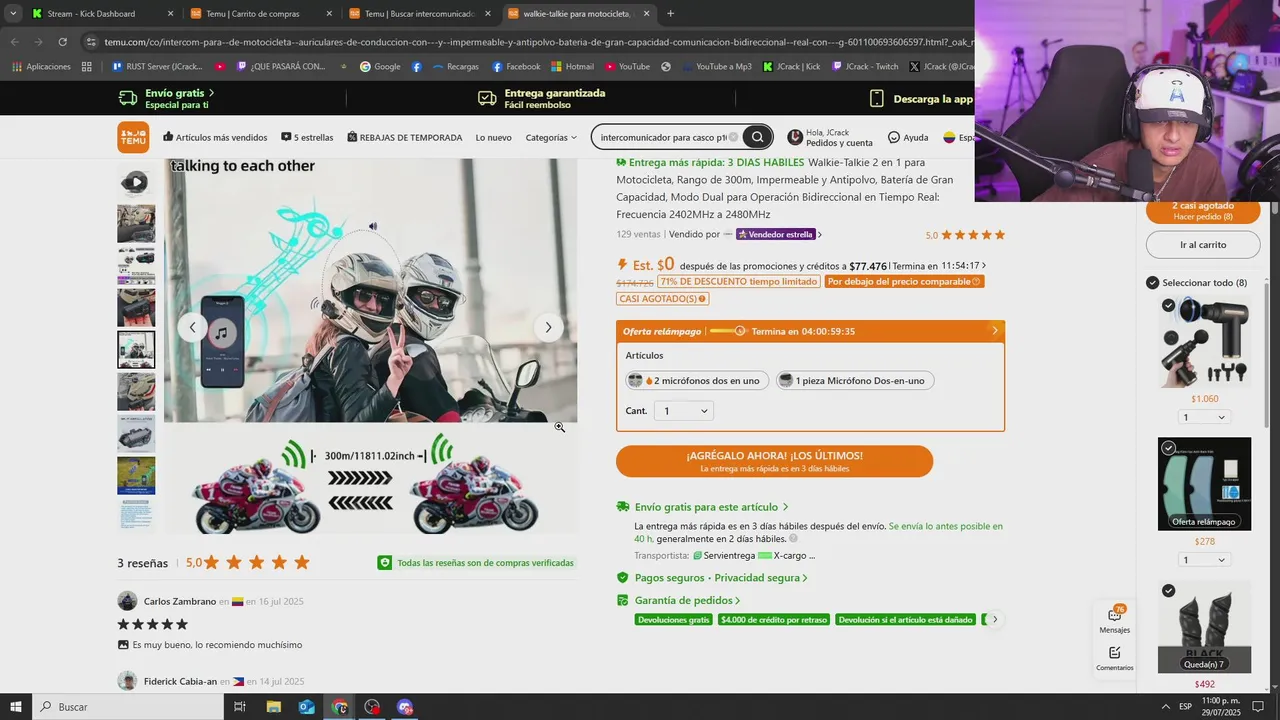This screenshot has height=720, width=1280.
Task: Open CASI AGOTADO(S) info tag
Action: [x=662, y=298]
